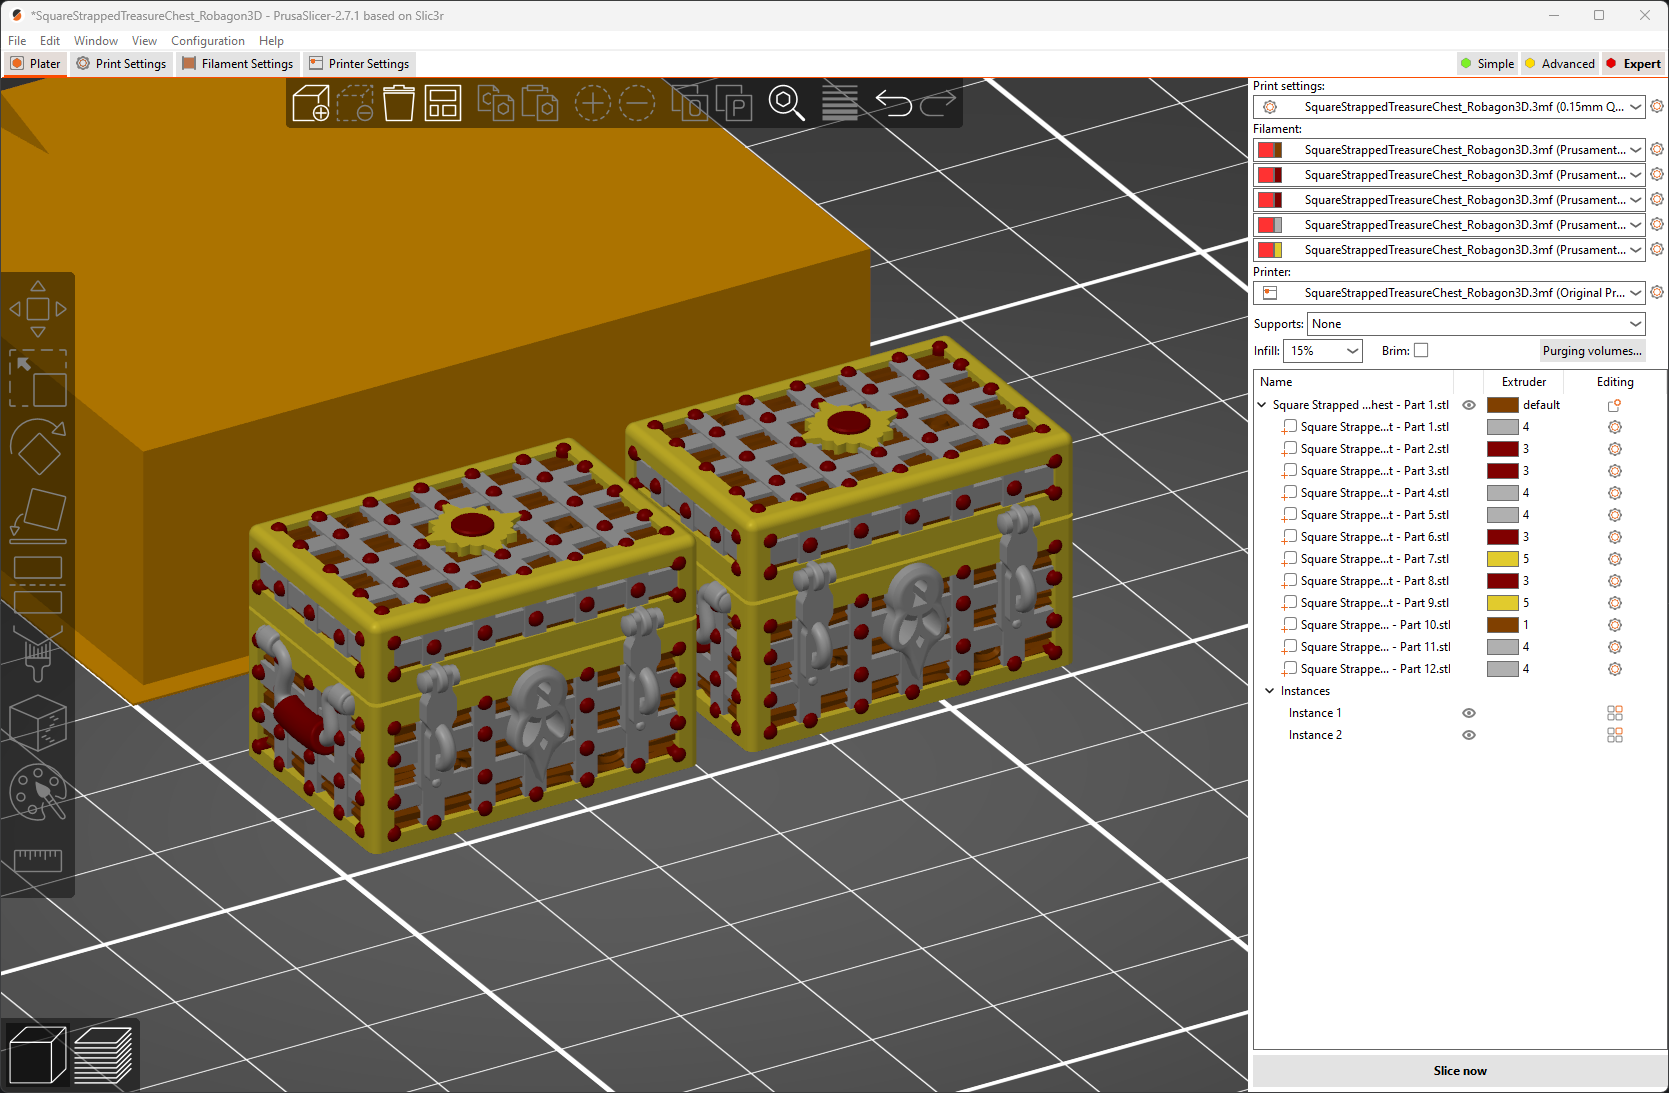Open the Print settings preset dropdown
Viewport: 1669px width, 1093px height.
coord(1449,107)
